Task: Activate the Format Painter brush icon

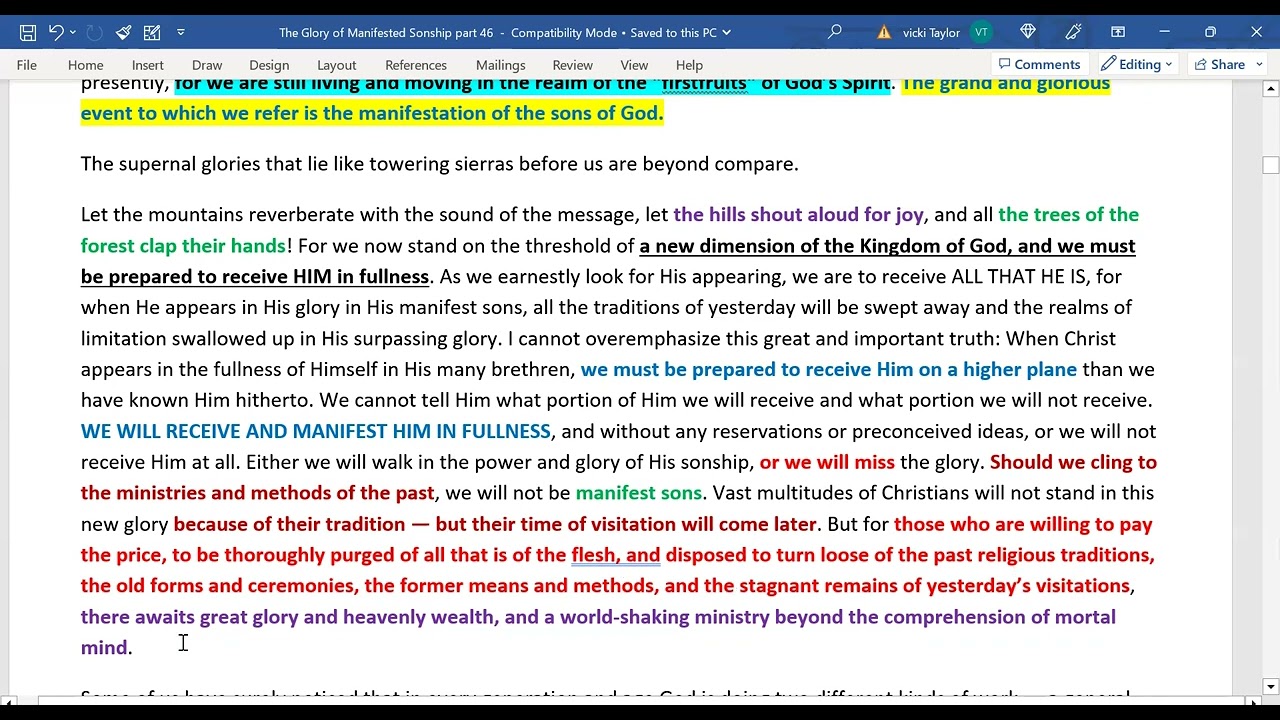Action: coord(124,32)
